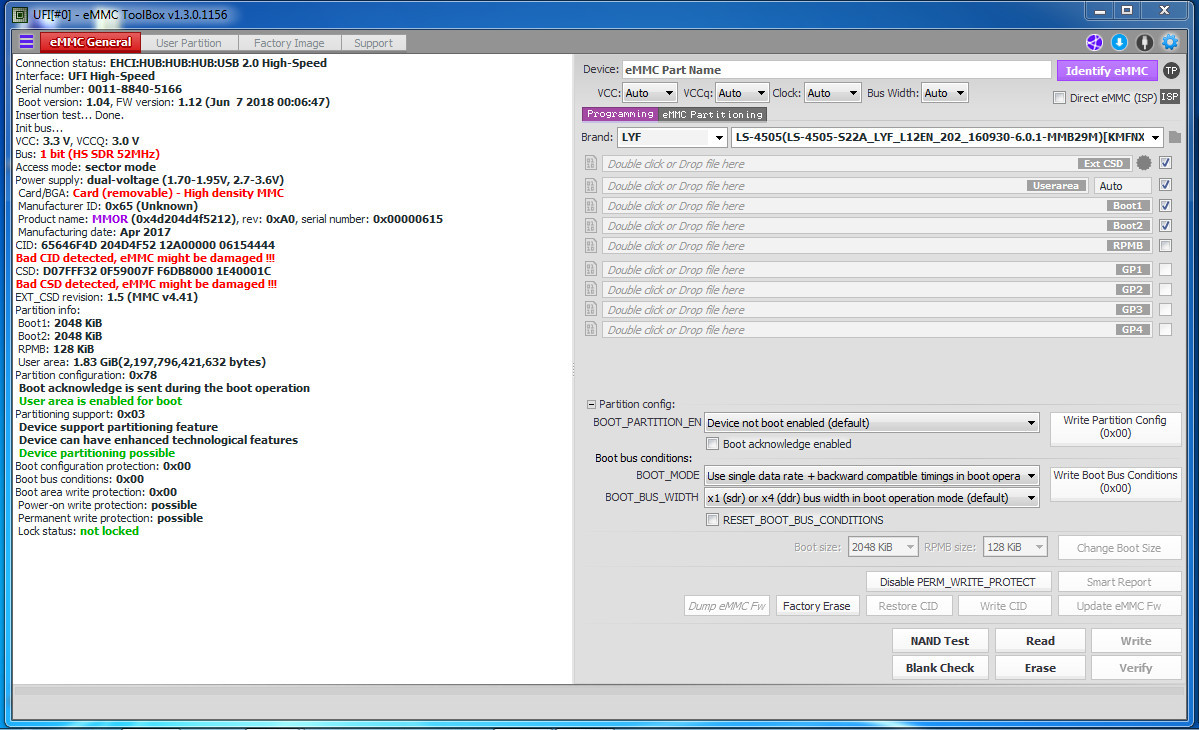Screen dimensions: 1199x730
Task: Select the eMMC Partitioning sub-tab
Action: [713, 114]
